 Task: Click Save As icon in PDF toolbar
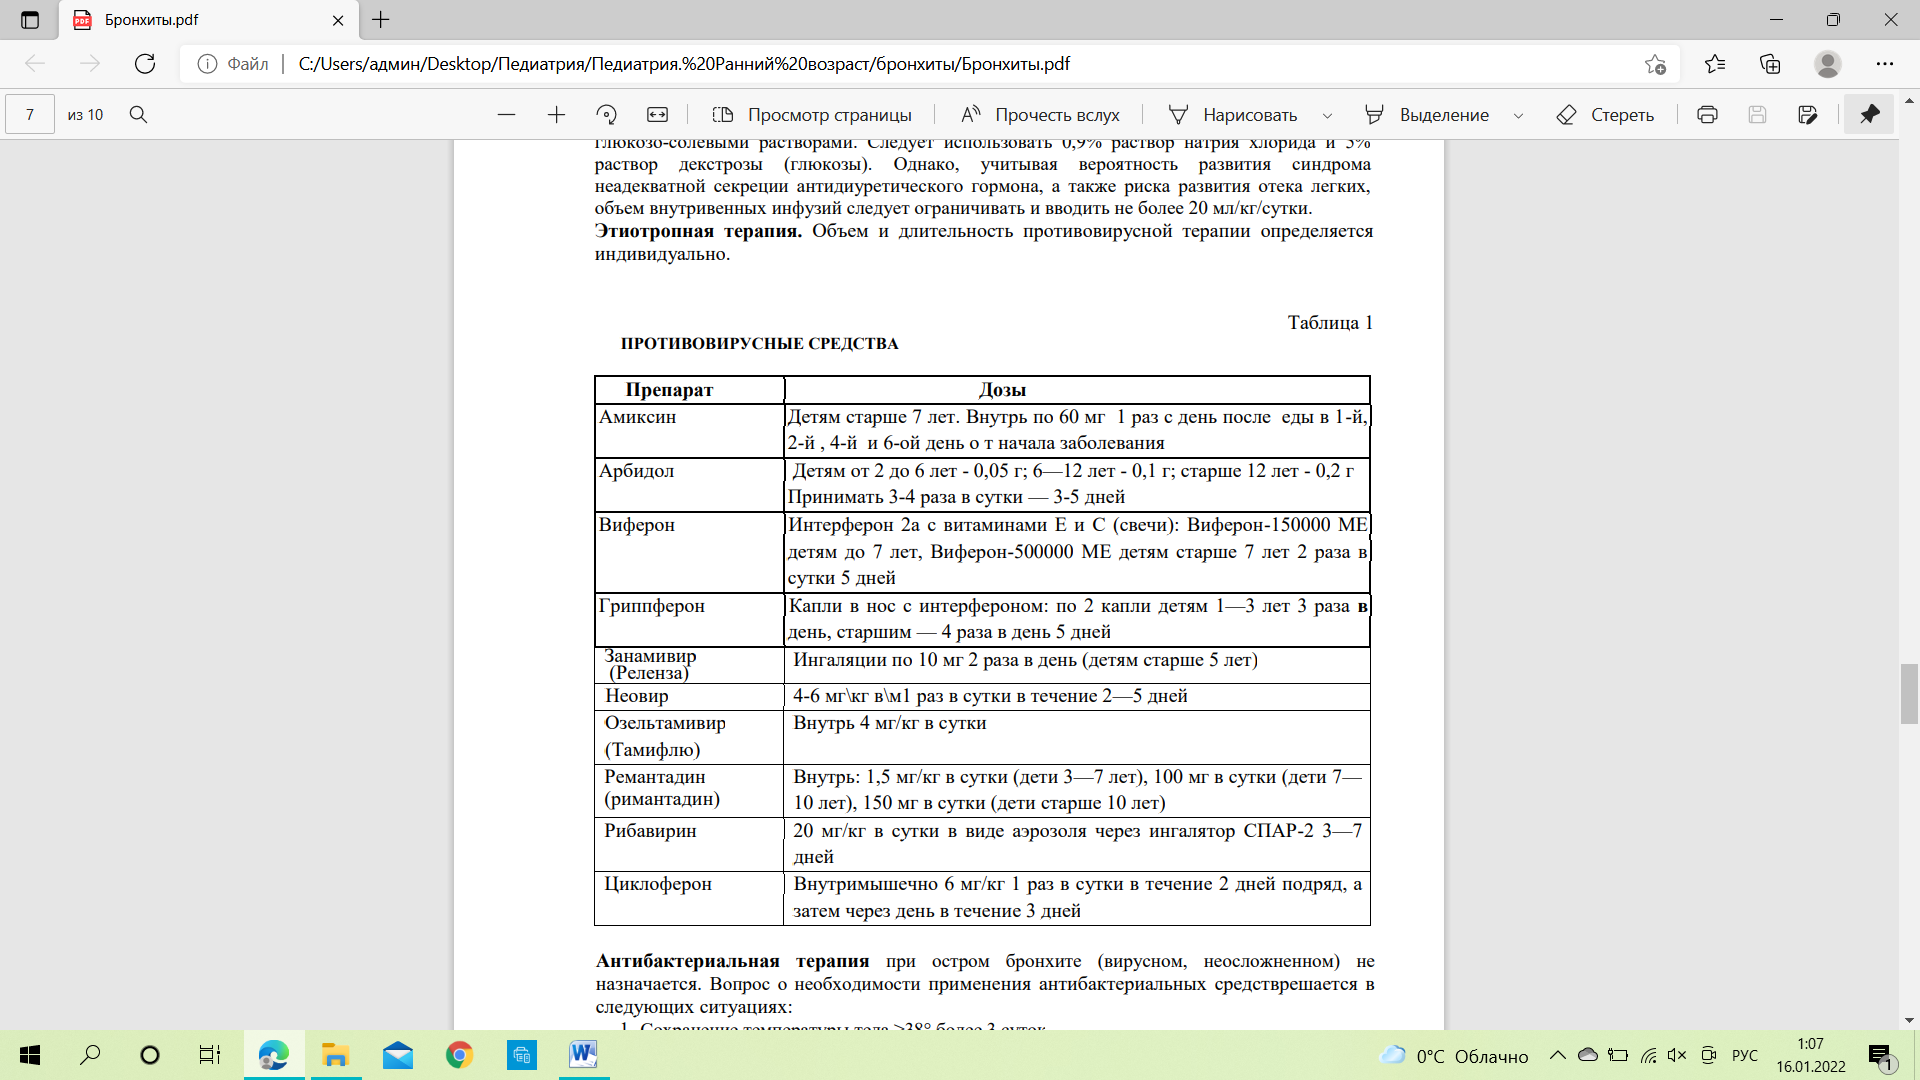(x=1807, y=115)
